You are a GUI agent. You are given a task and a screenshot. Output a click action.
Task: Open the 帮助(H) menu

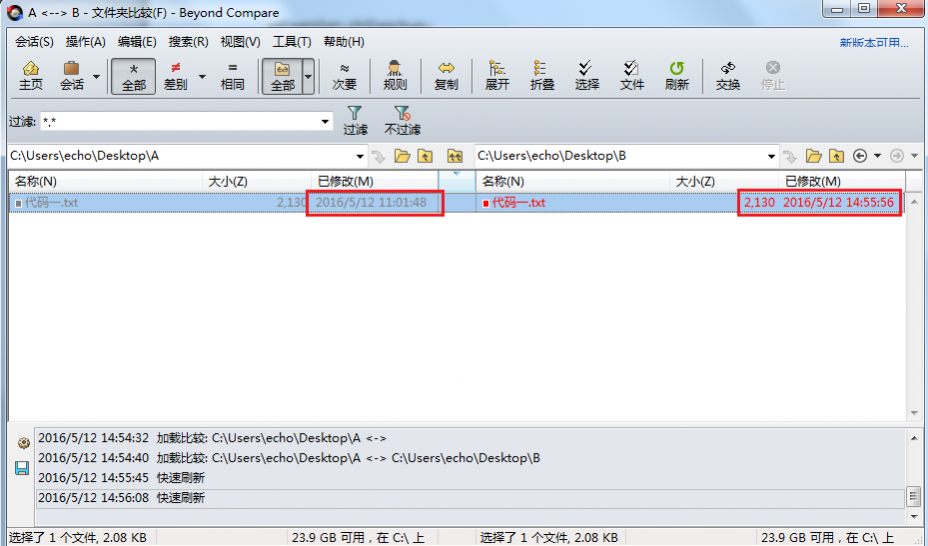(343, 42)
